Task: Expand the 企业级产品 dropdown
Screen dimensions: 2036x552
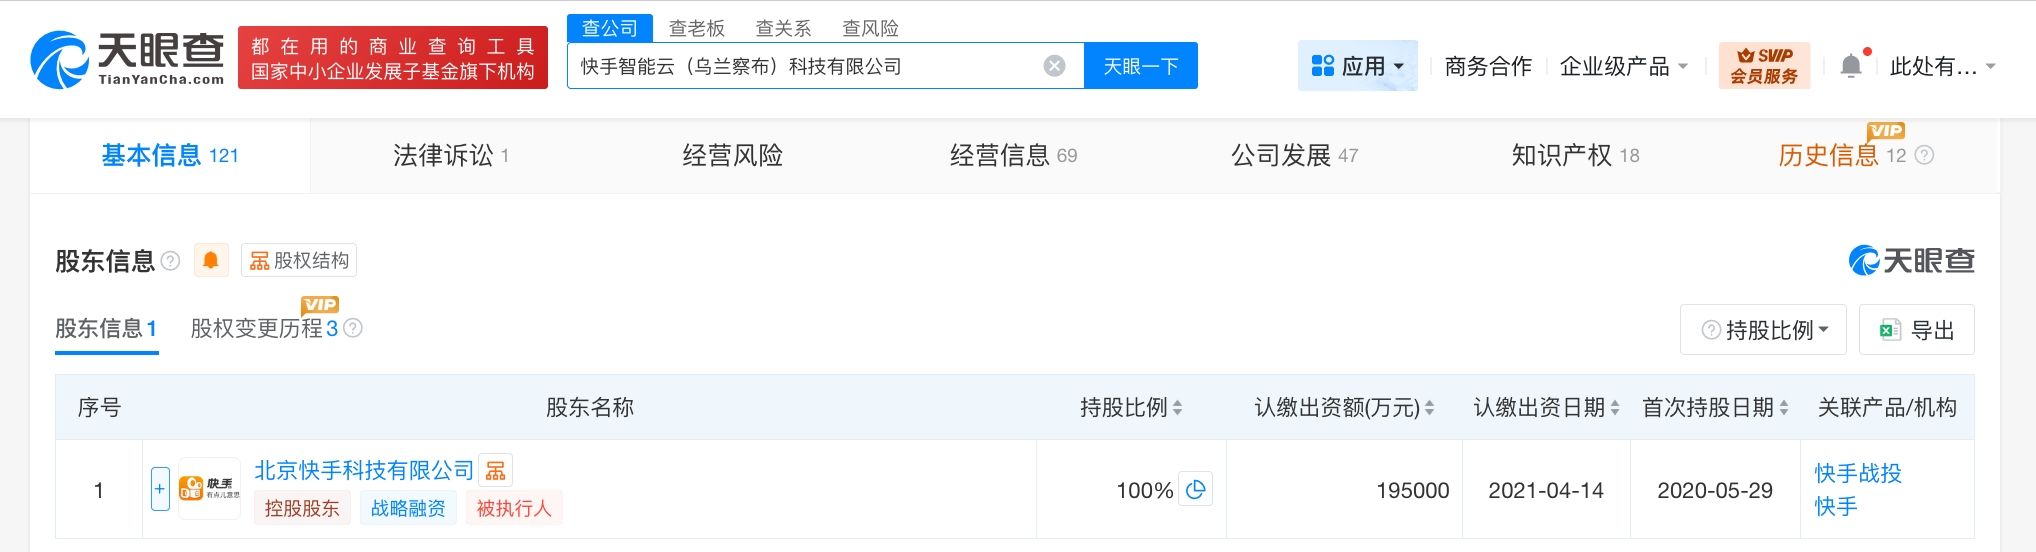Action: [1623, 66]
